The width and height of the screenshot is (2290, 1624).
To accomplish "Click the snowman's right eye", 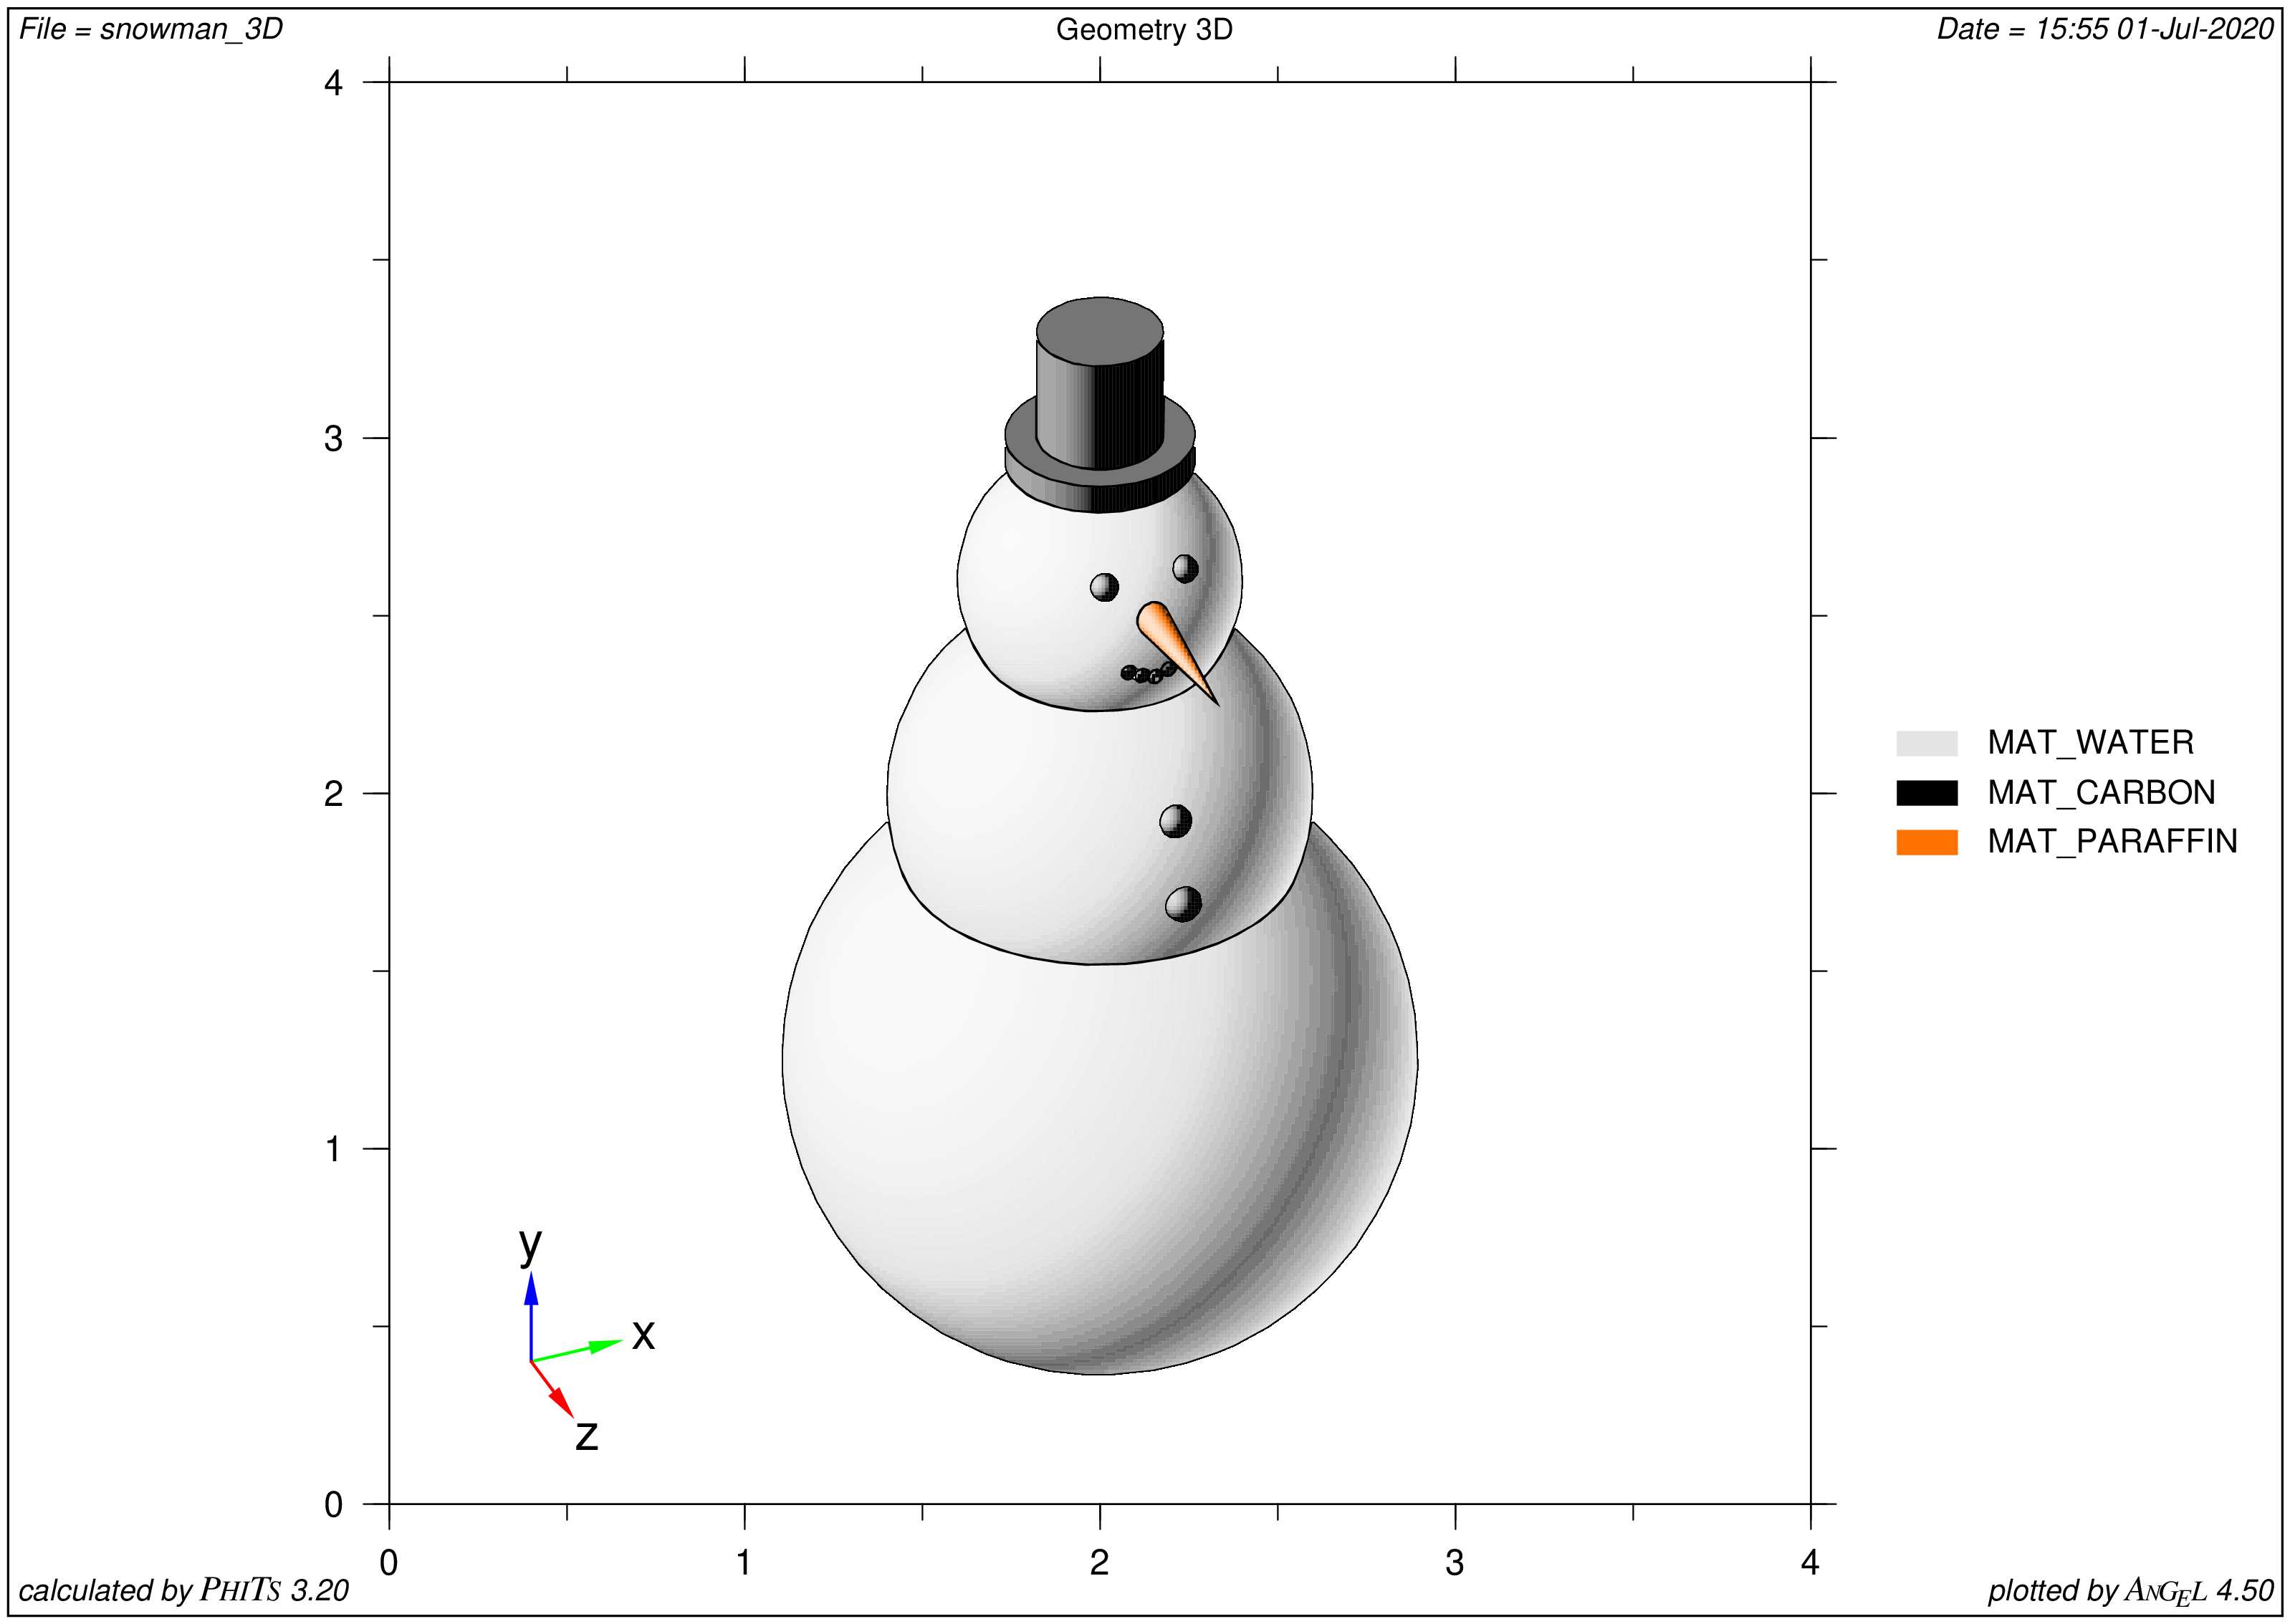I will (1185, 569).
